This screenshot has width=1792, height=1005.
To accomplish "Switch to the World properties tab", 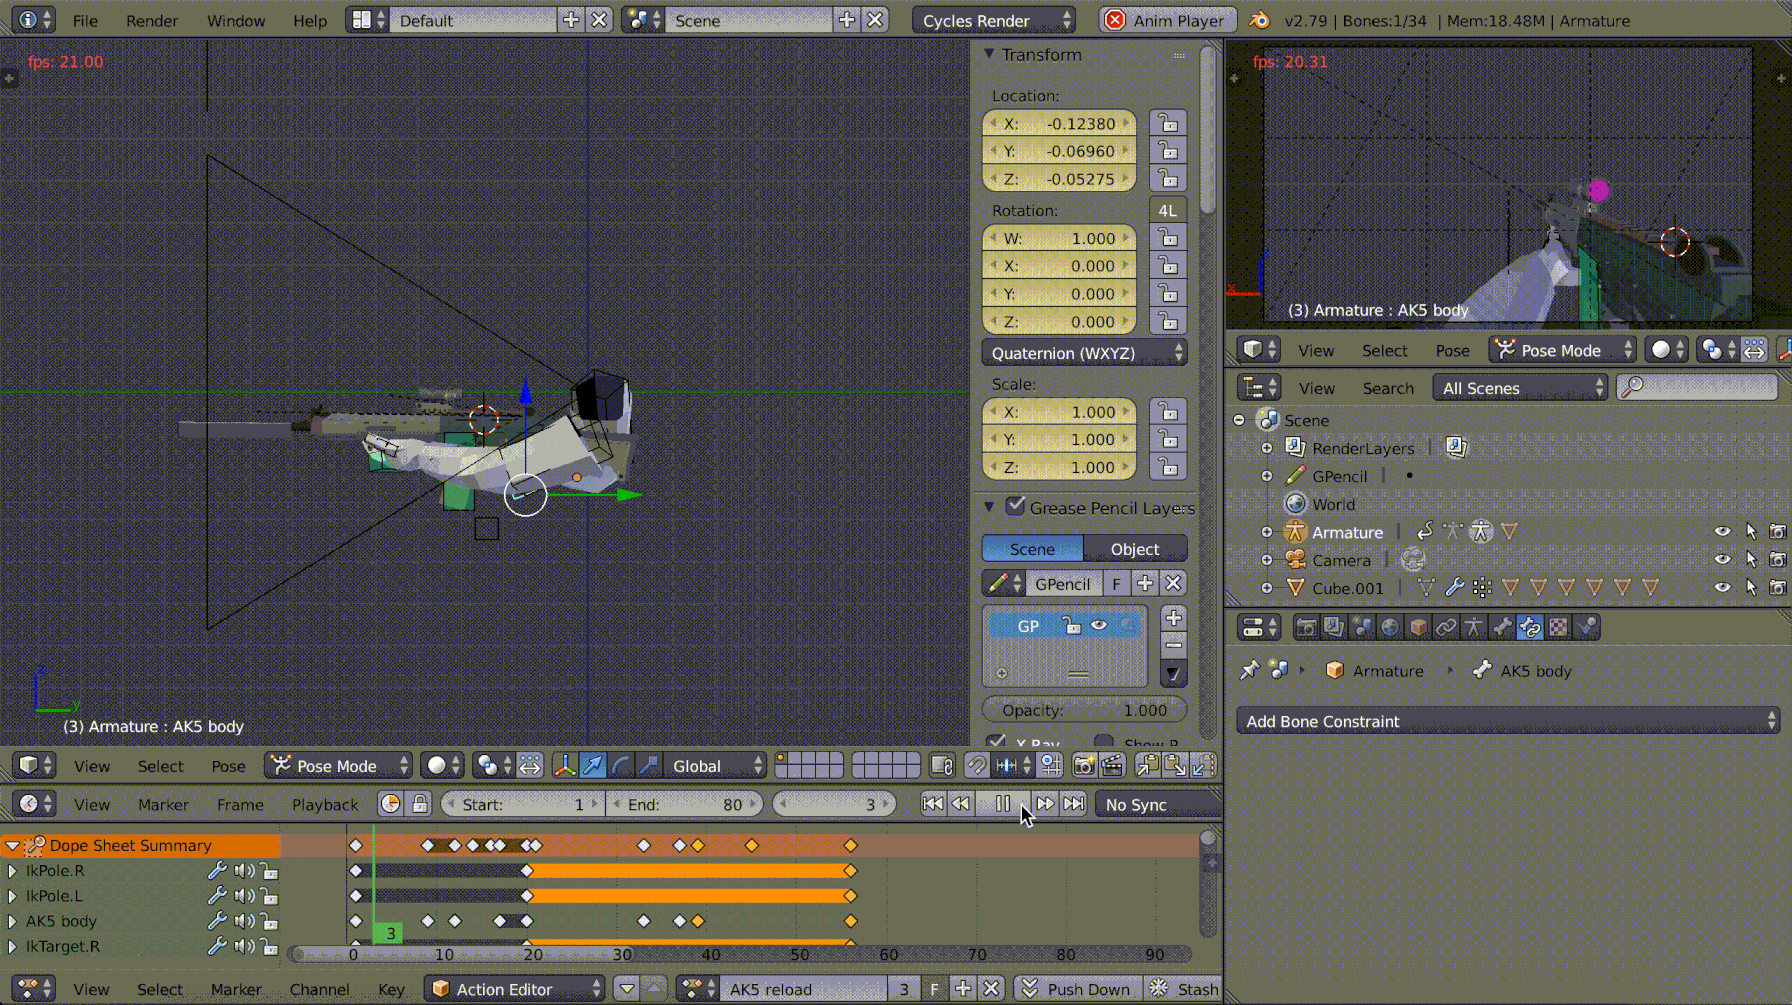I will pos(1390,627).
